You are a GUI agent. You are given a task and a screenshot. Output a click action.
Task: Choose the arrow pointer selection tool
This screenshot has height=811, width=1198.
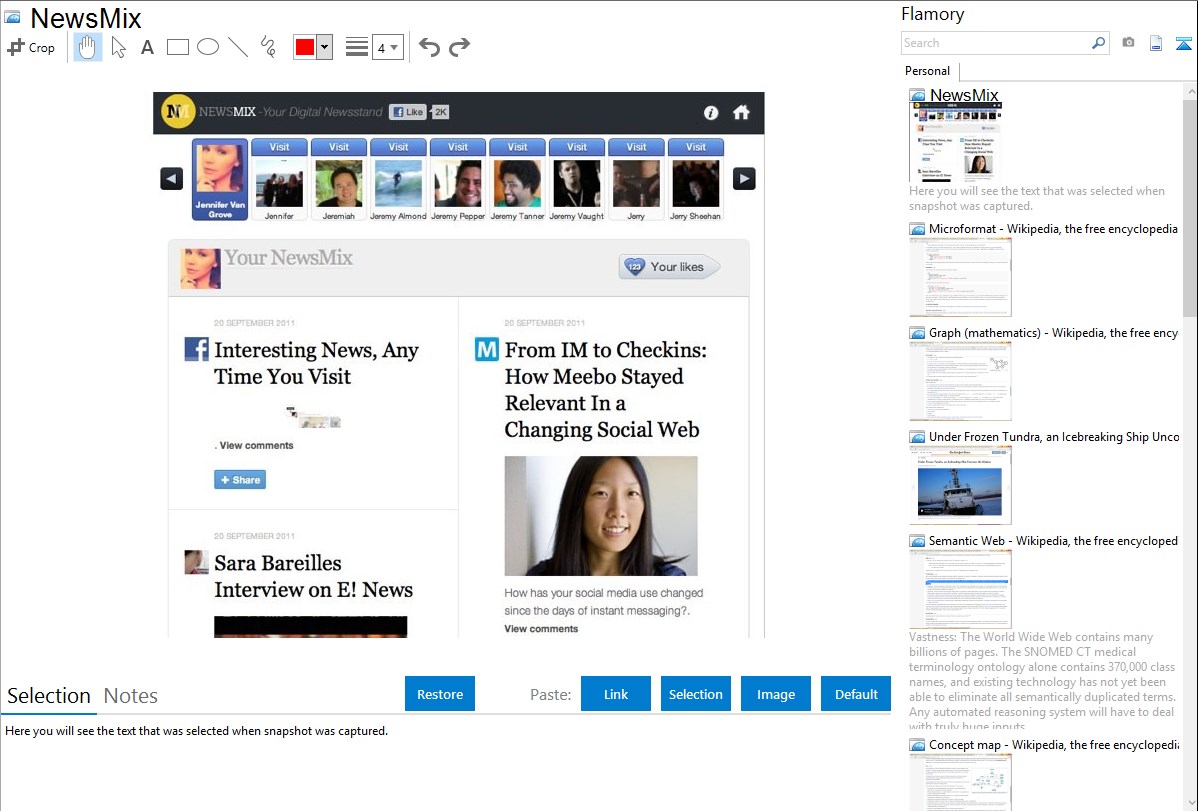[118, 47]
